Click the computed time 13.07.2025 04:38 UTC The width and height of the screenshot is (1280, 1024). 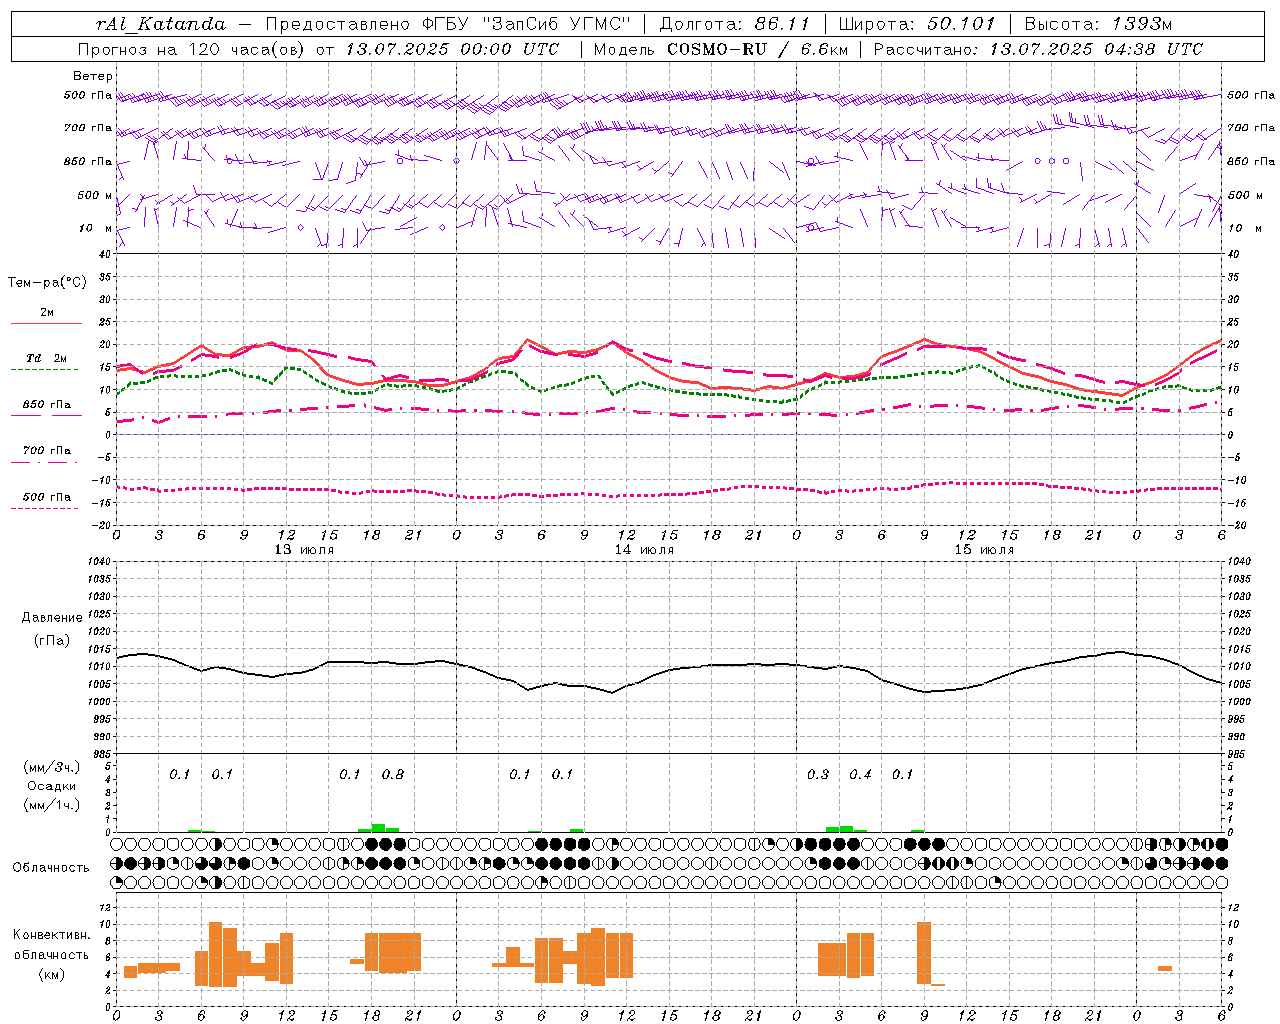[x=1096, y=49]
